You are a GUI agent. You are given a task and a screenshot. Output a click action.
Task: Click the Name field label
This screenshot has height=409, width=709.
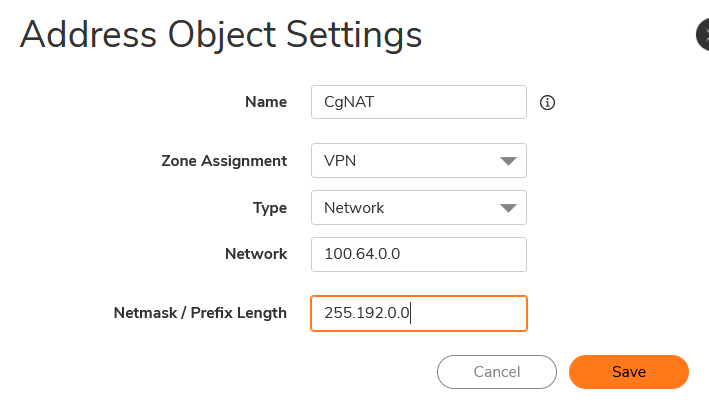pos(266,102)
